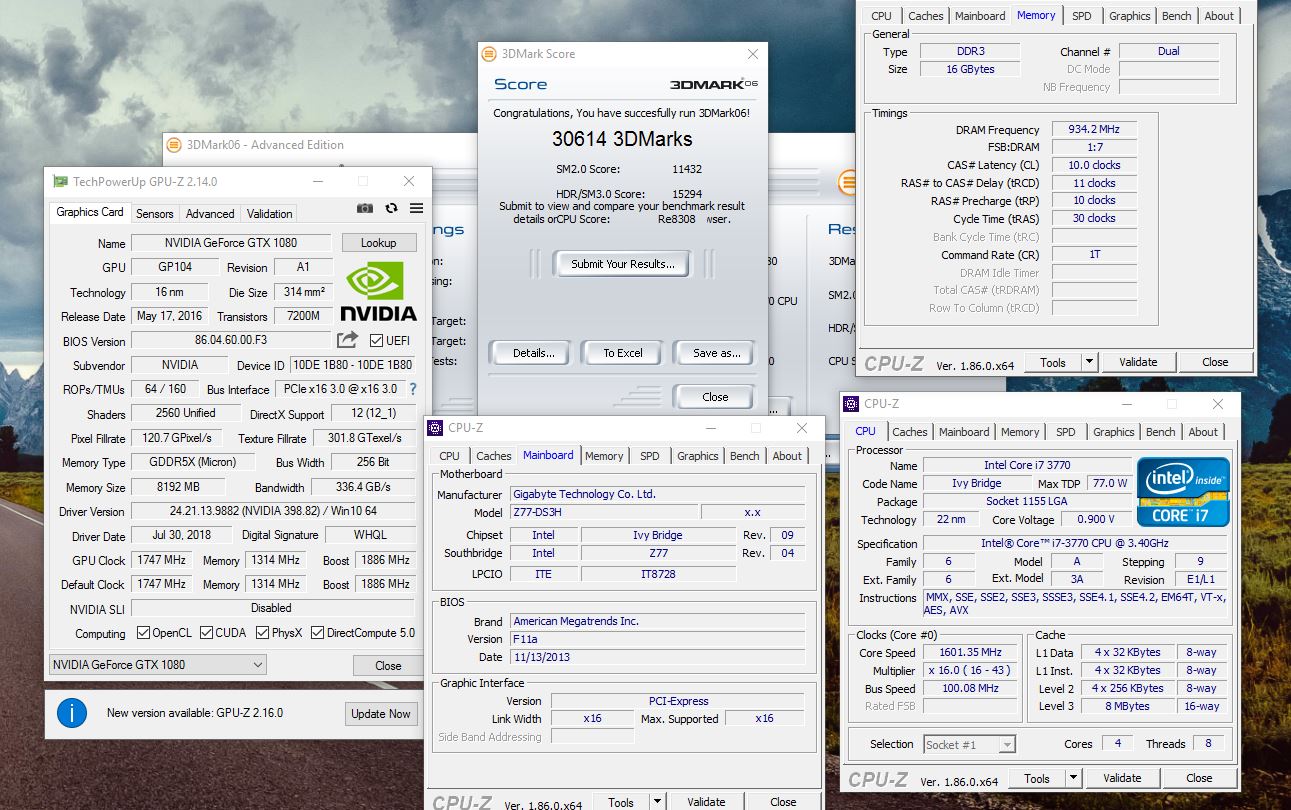Image resolution: width=1291 pixels, height=810 pixels.
Task: Open the Bench tab in the Memory CPU-Z window
Action: (1176, 16)
